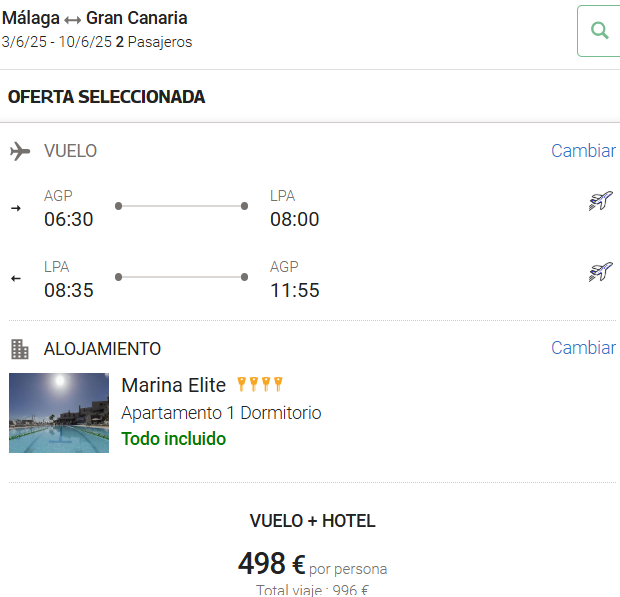Select the 06:30 AGP departure time
The width and height of the screenshot is (620, 597).
(x=68, y=219)
